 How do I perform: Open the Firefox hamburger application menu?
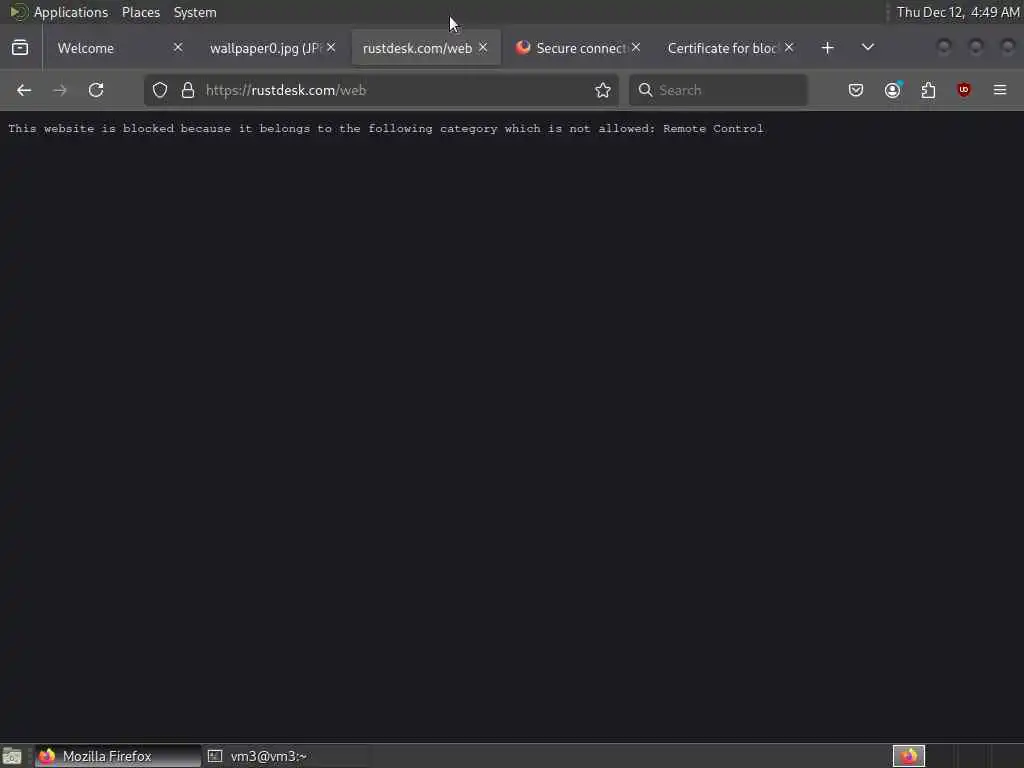pyautogui.click(x=1000, y=90)
